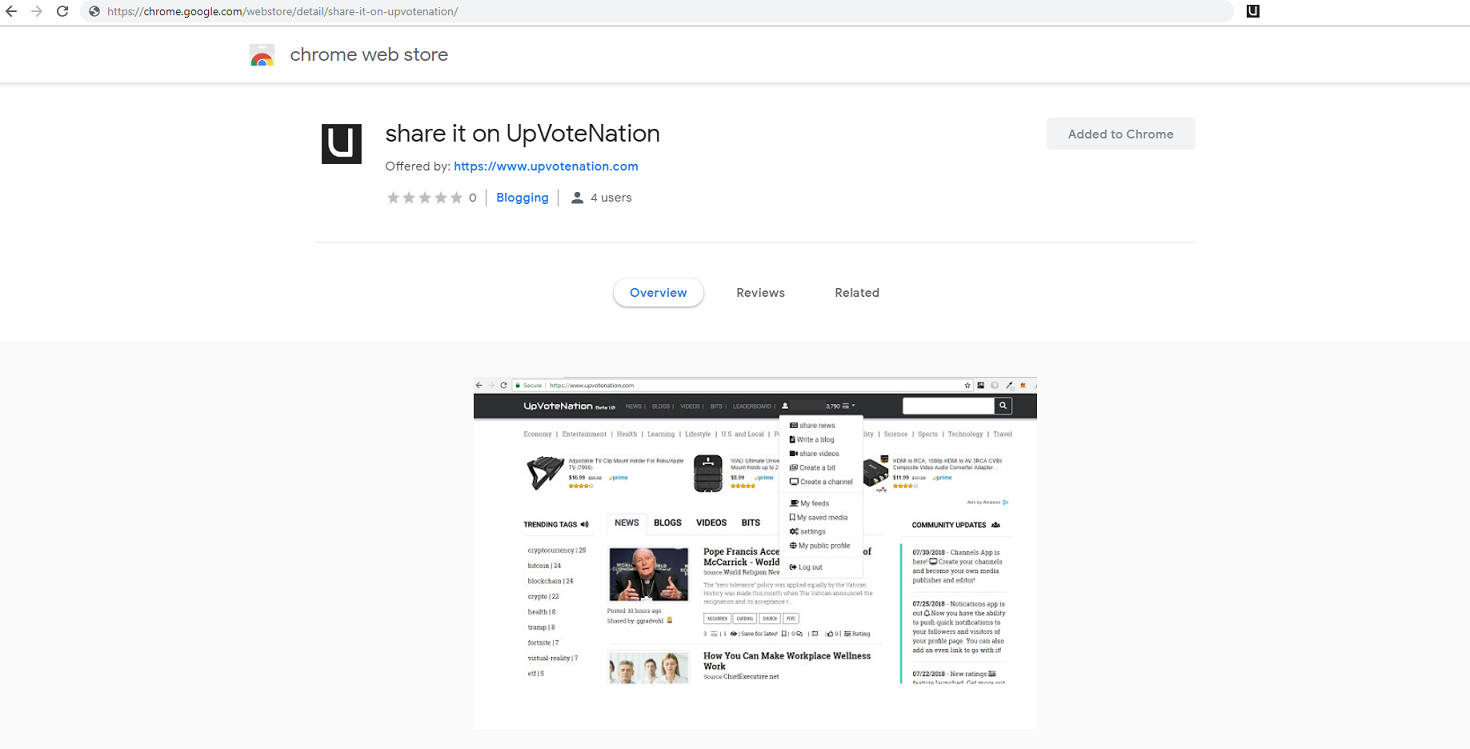Click the fifth star in the extension rating row
The height and width of the screenshot is (749, 1470).
coord(457,197)
